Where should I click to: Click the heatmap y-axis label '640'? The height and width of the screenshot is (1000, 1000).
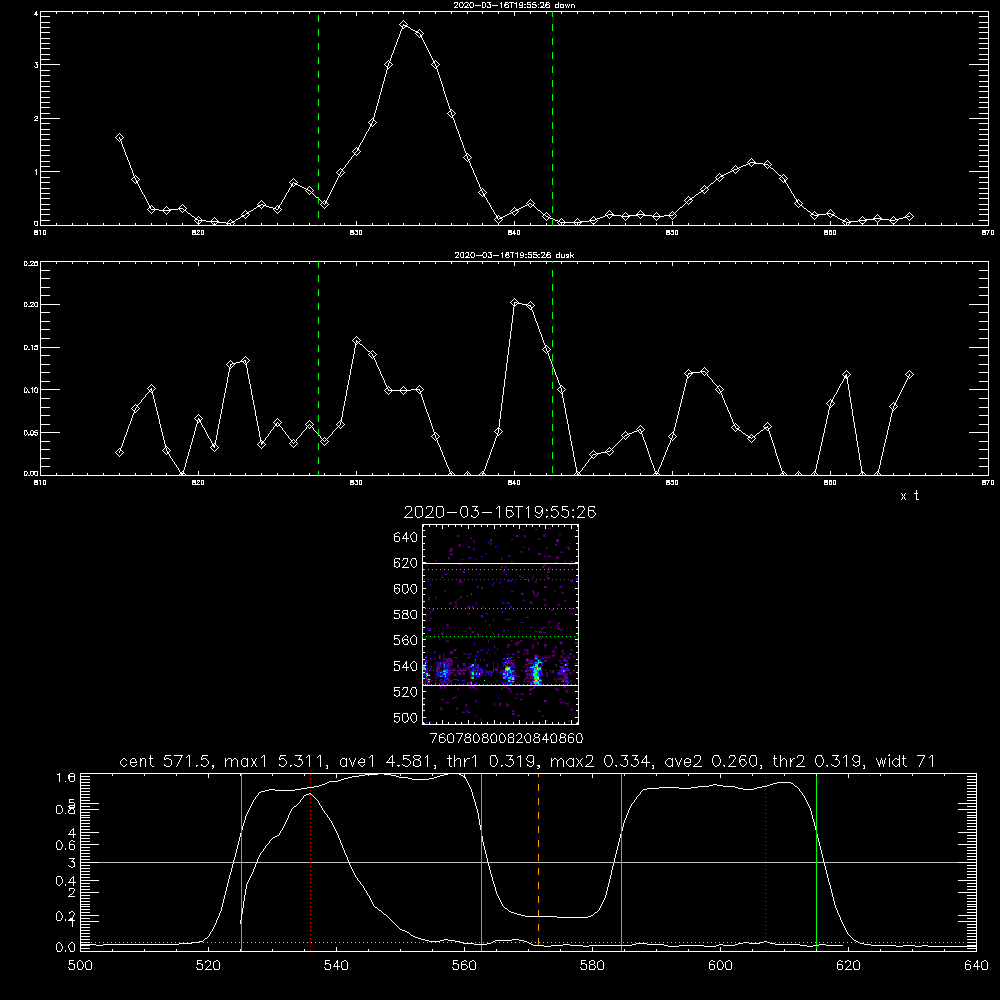pyautogui.click(x=406, y=538)
